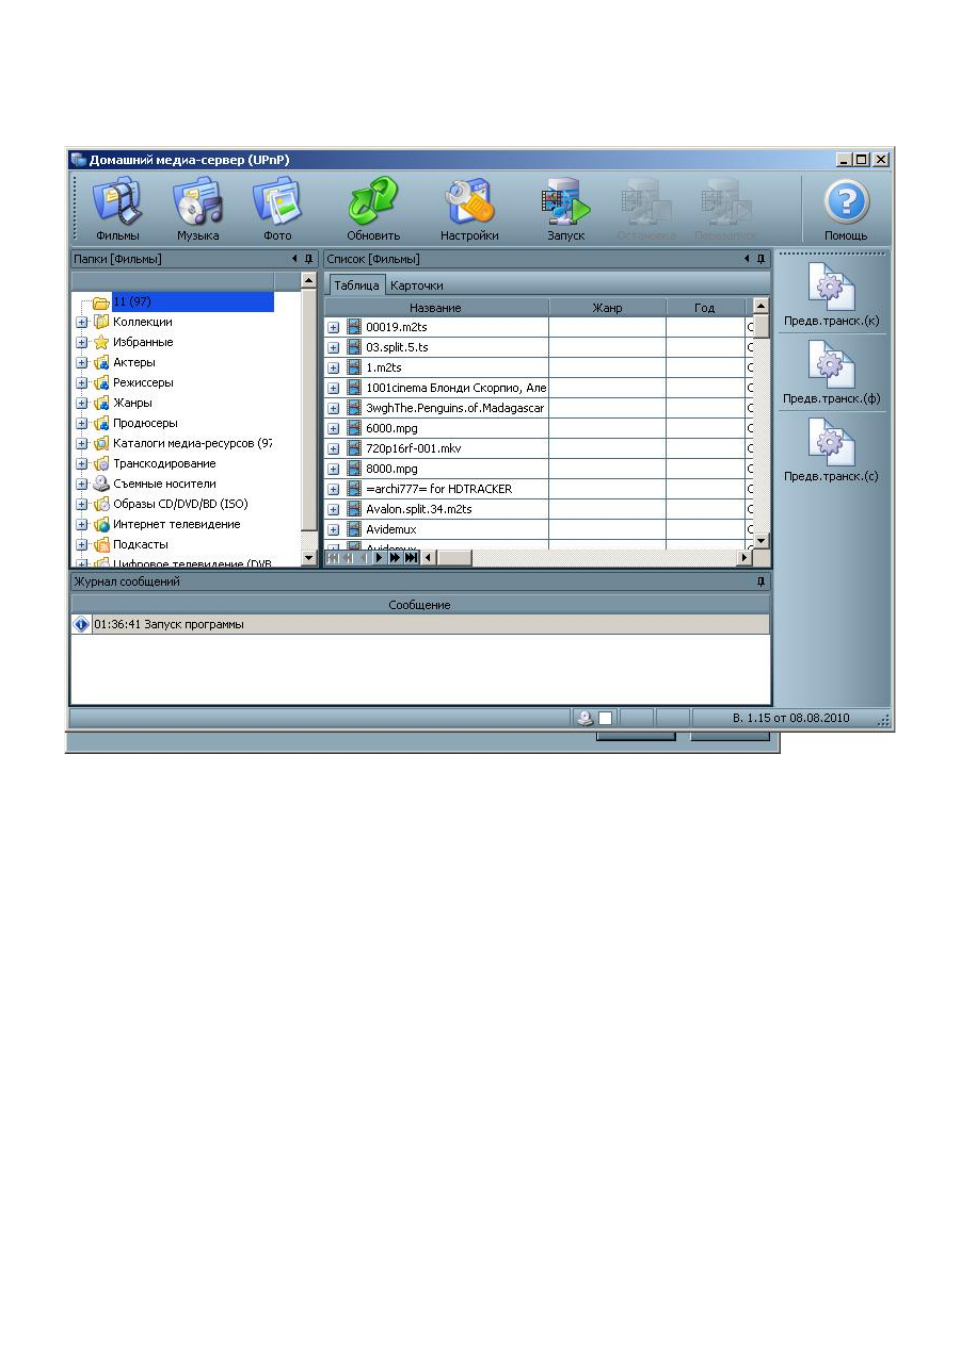Click left arrow in Папки panel header
The width and height of the screenshot is (953, 1364).
point(294,259)
